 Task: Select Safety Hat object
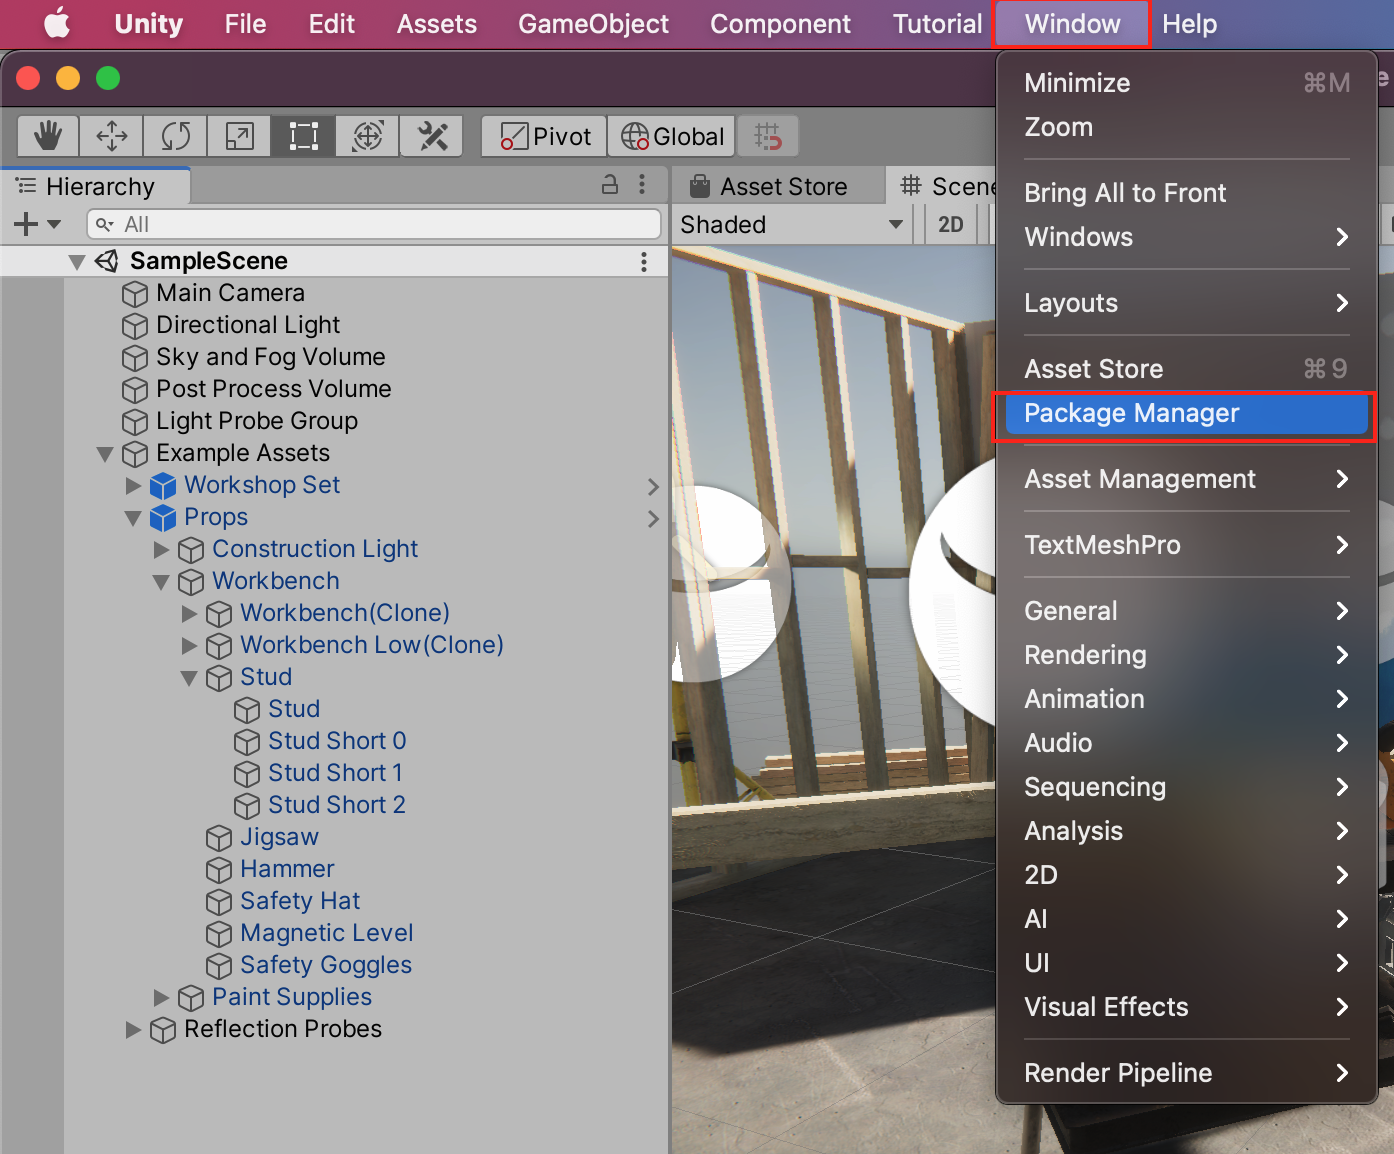(300, 901)
